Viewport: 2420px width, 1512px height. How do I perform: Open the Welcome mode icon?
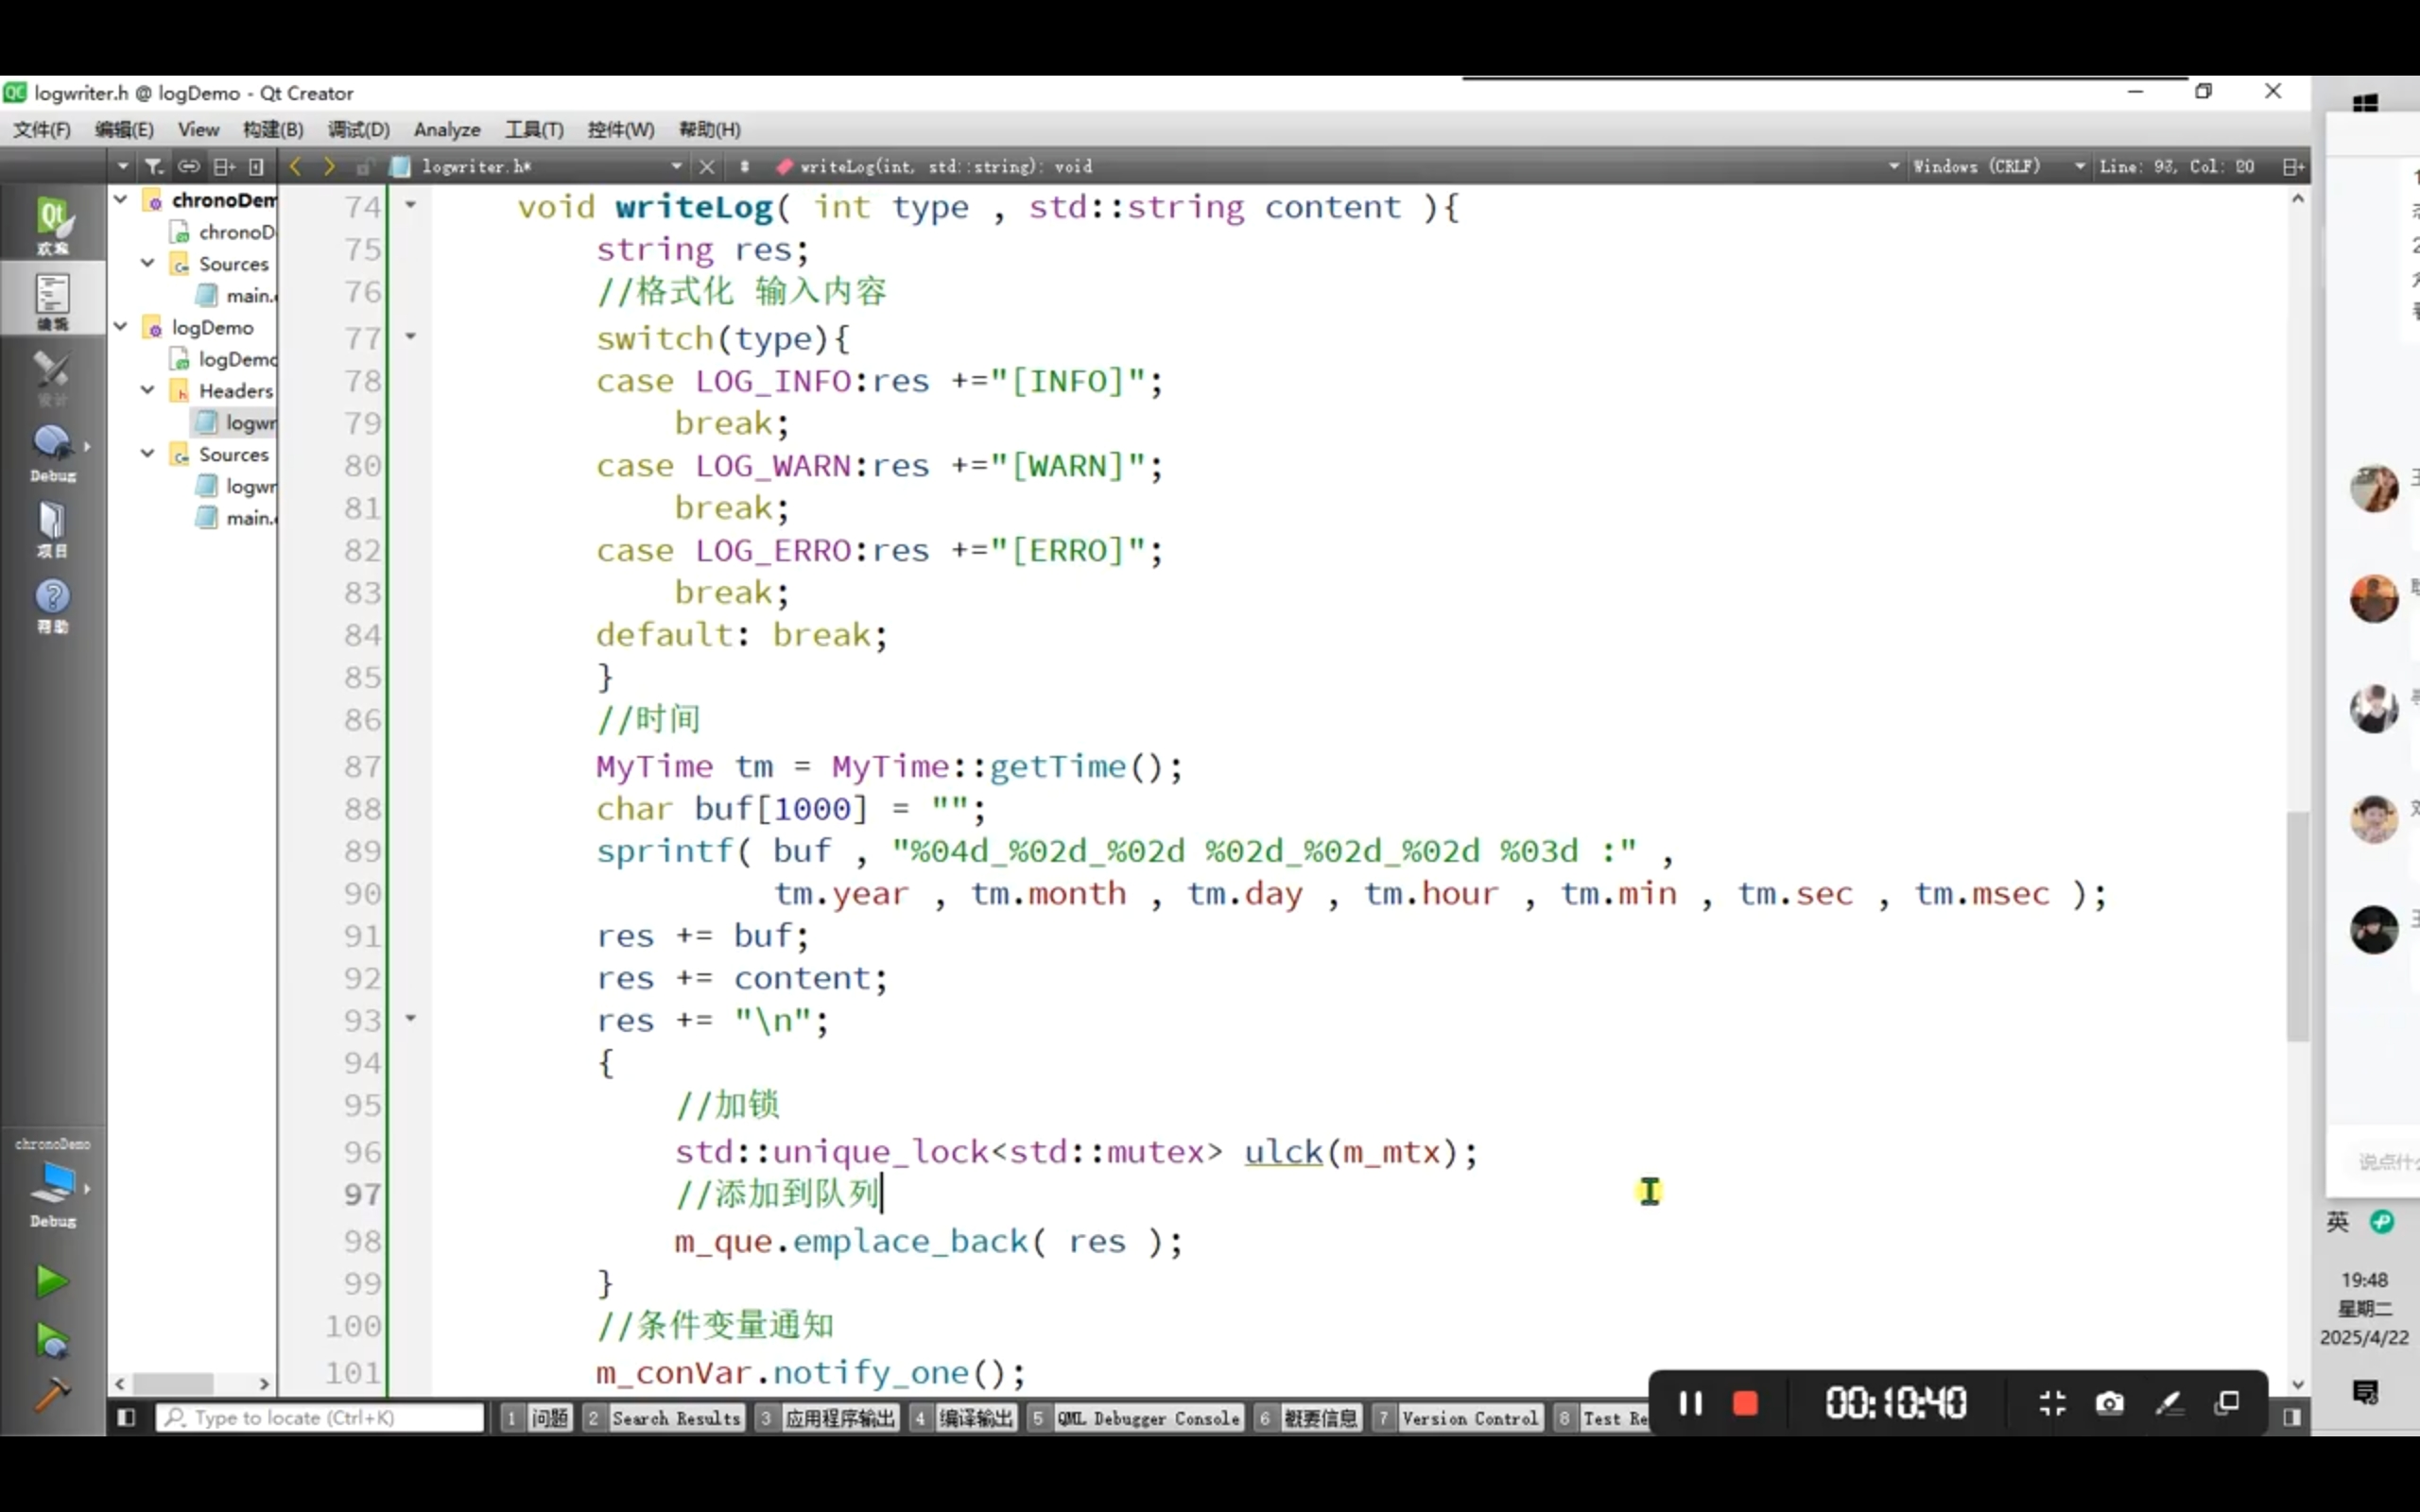[x=52, y=223]
